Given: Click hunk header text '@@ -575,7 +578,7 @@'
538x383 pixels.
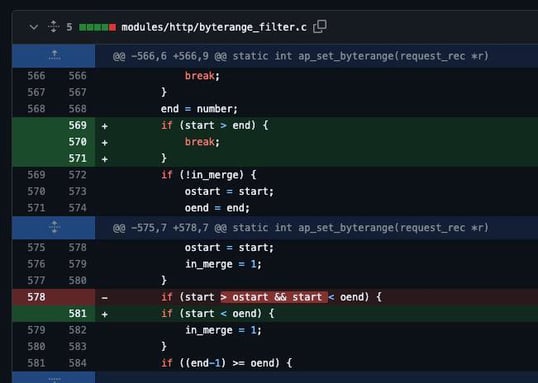Looking at the screenshot, I should 170,228.
